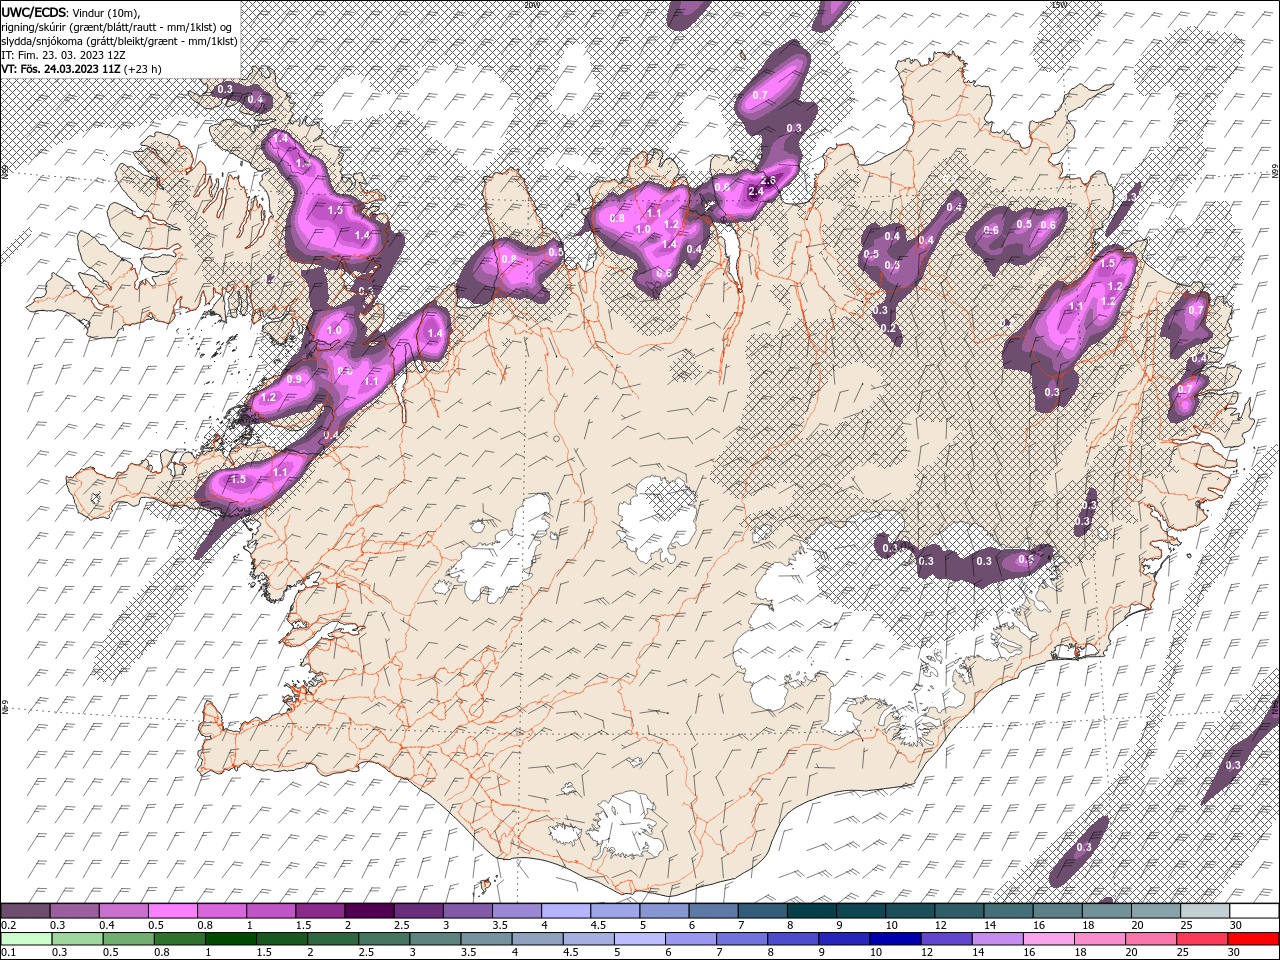Pick the rain scale swatch for 8–9 mm
The width and height of the screenshot is (1280, 960).
[793, 939]
